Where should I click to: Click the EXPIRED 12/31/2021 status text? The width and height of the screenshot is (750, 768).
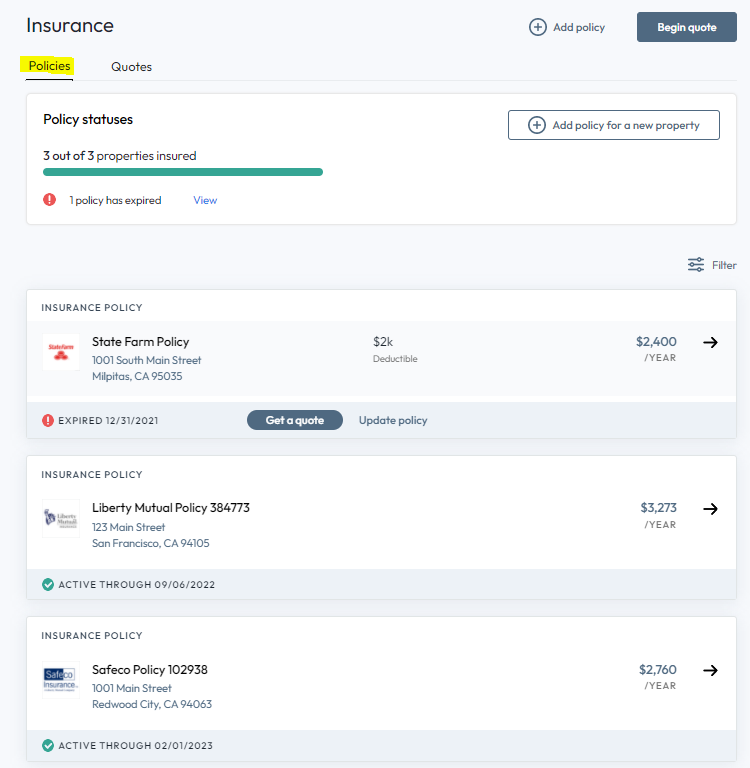pos(108,421)
